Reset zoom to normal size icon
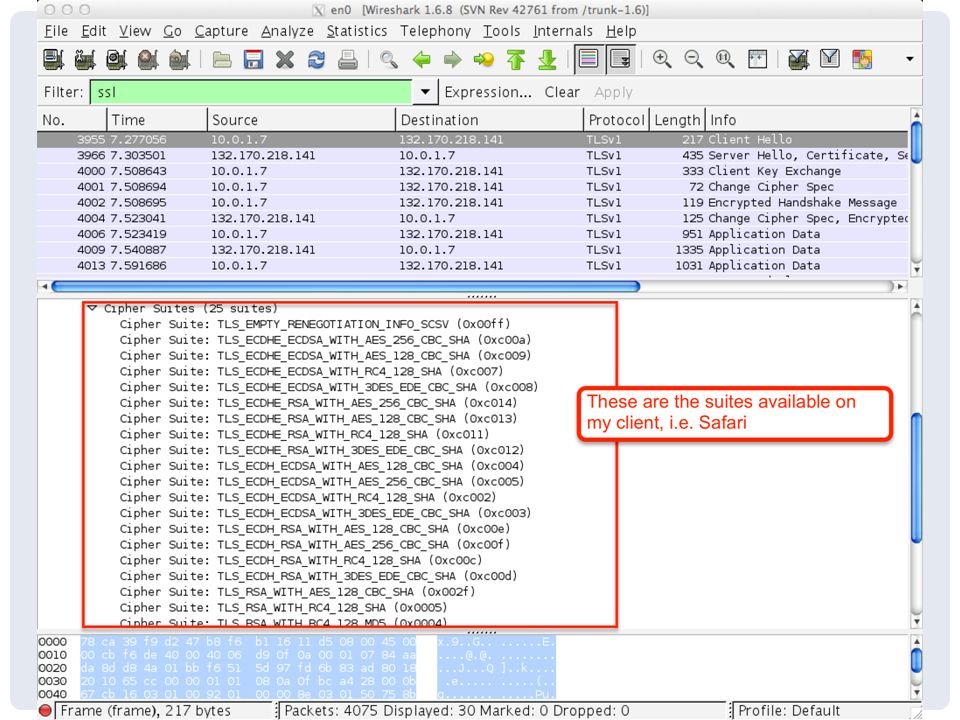The image size is (960, 720). (x=726, y=59)
